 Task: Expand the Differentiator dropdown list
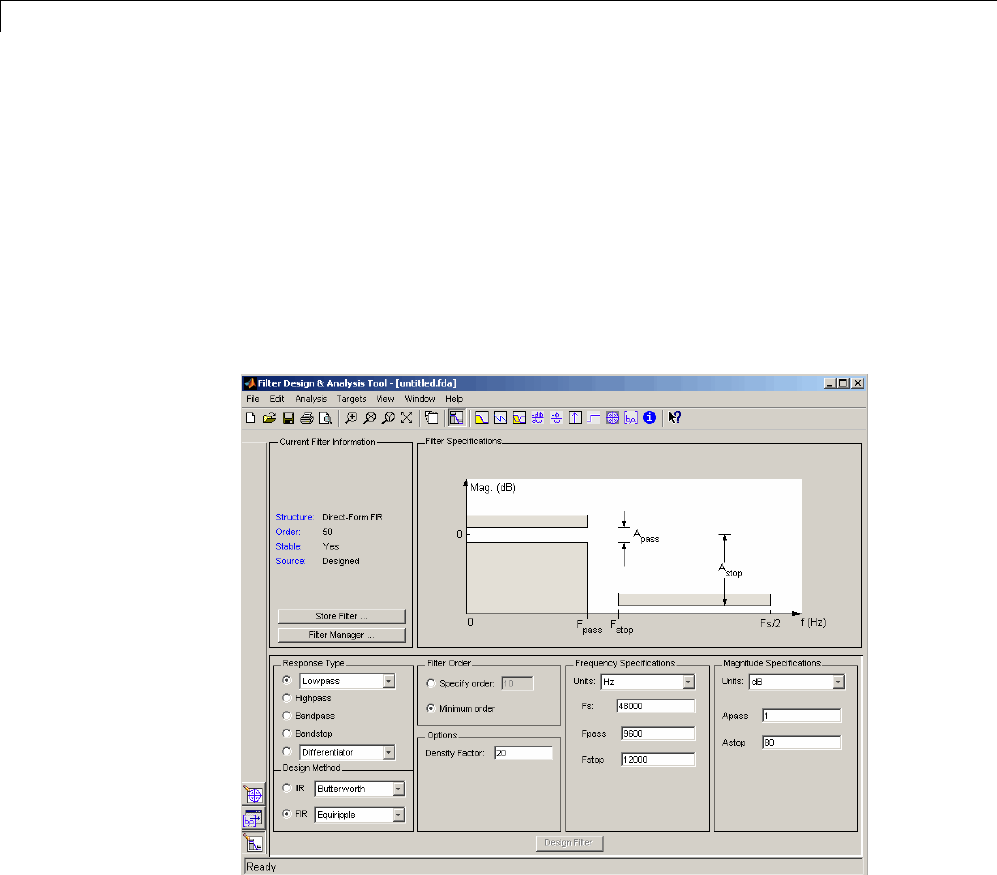pos(388,752)
